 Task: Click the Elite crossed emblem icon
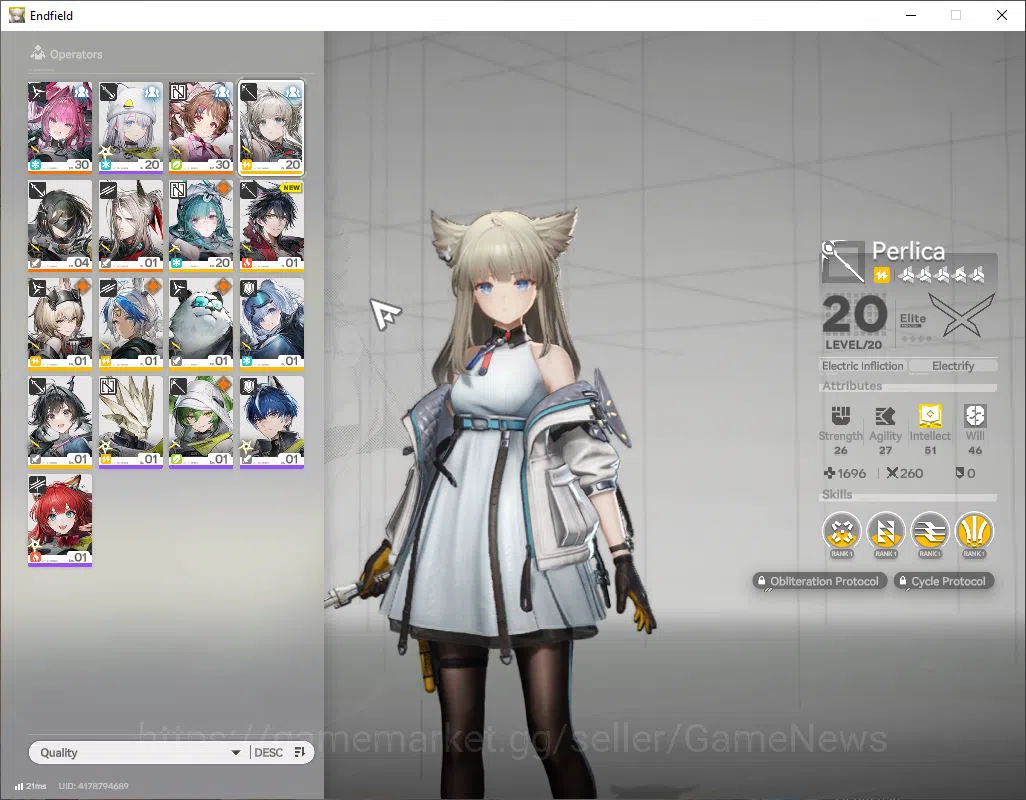pos(961,315)
